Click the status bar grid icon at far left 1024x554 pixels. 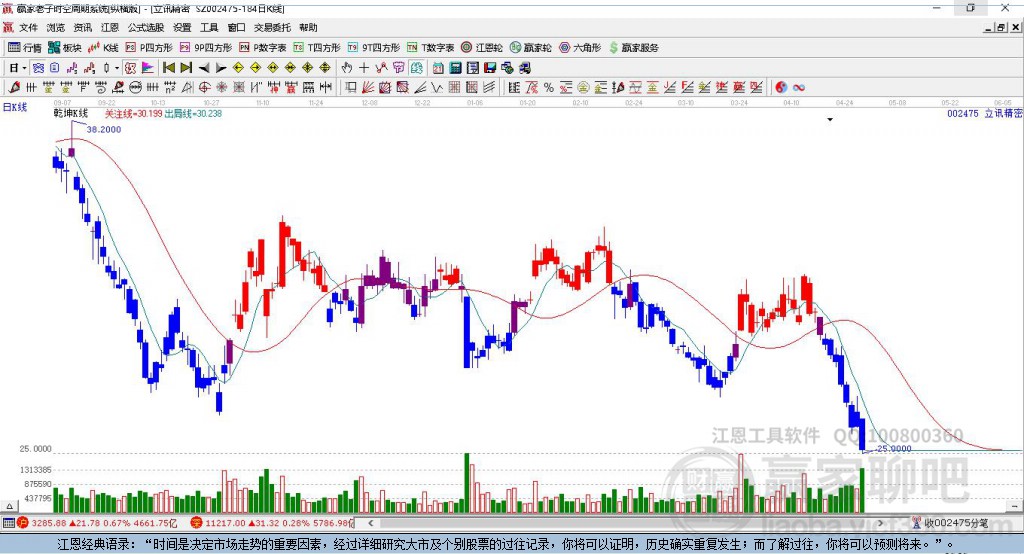click(x=8, y=523)
